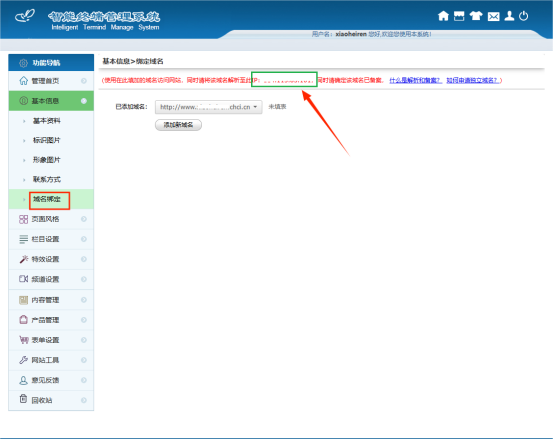This screenshot has height=439, width=553.
Task: Click the storefront icon in header
Action: point(459,16)
